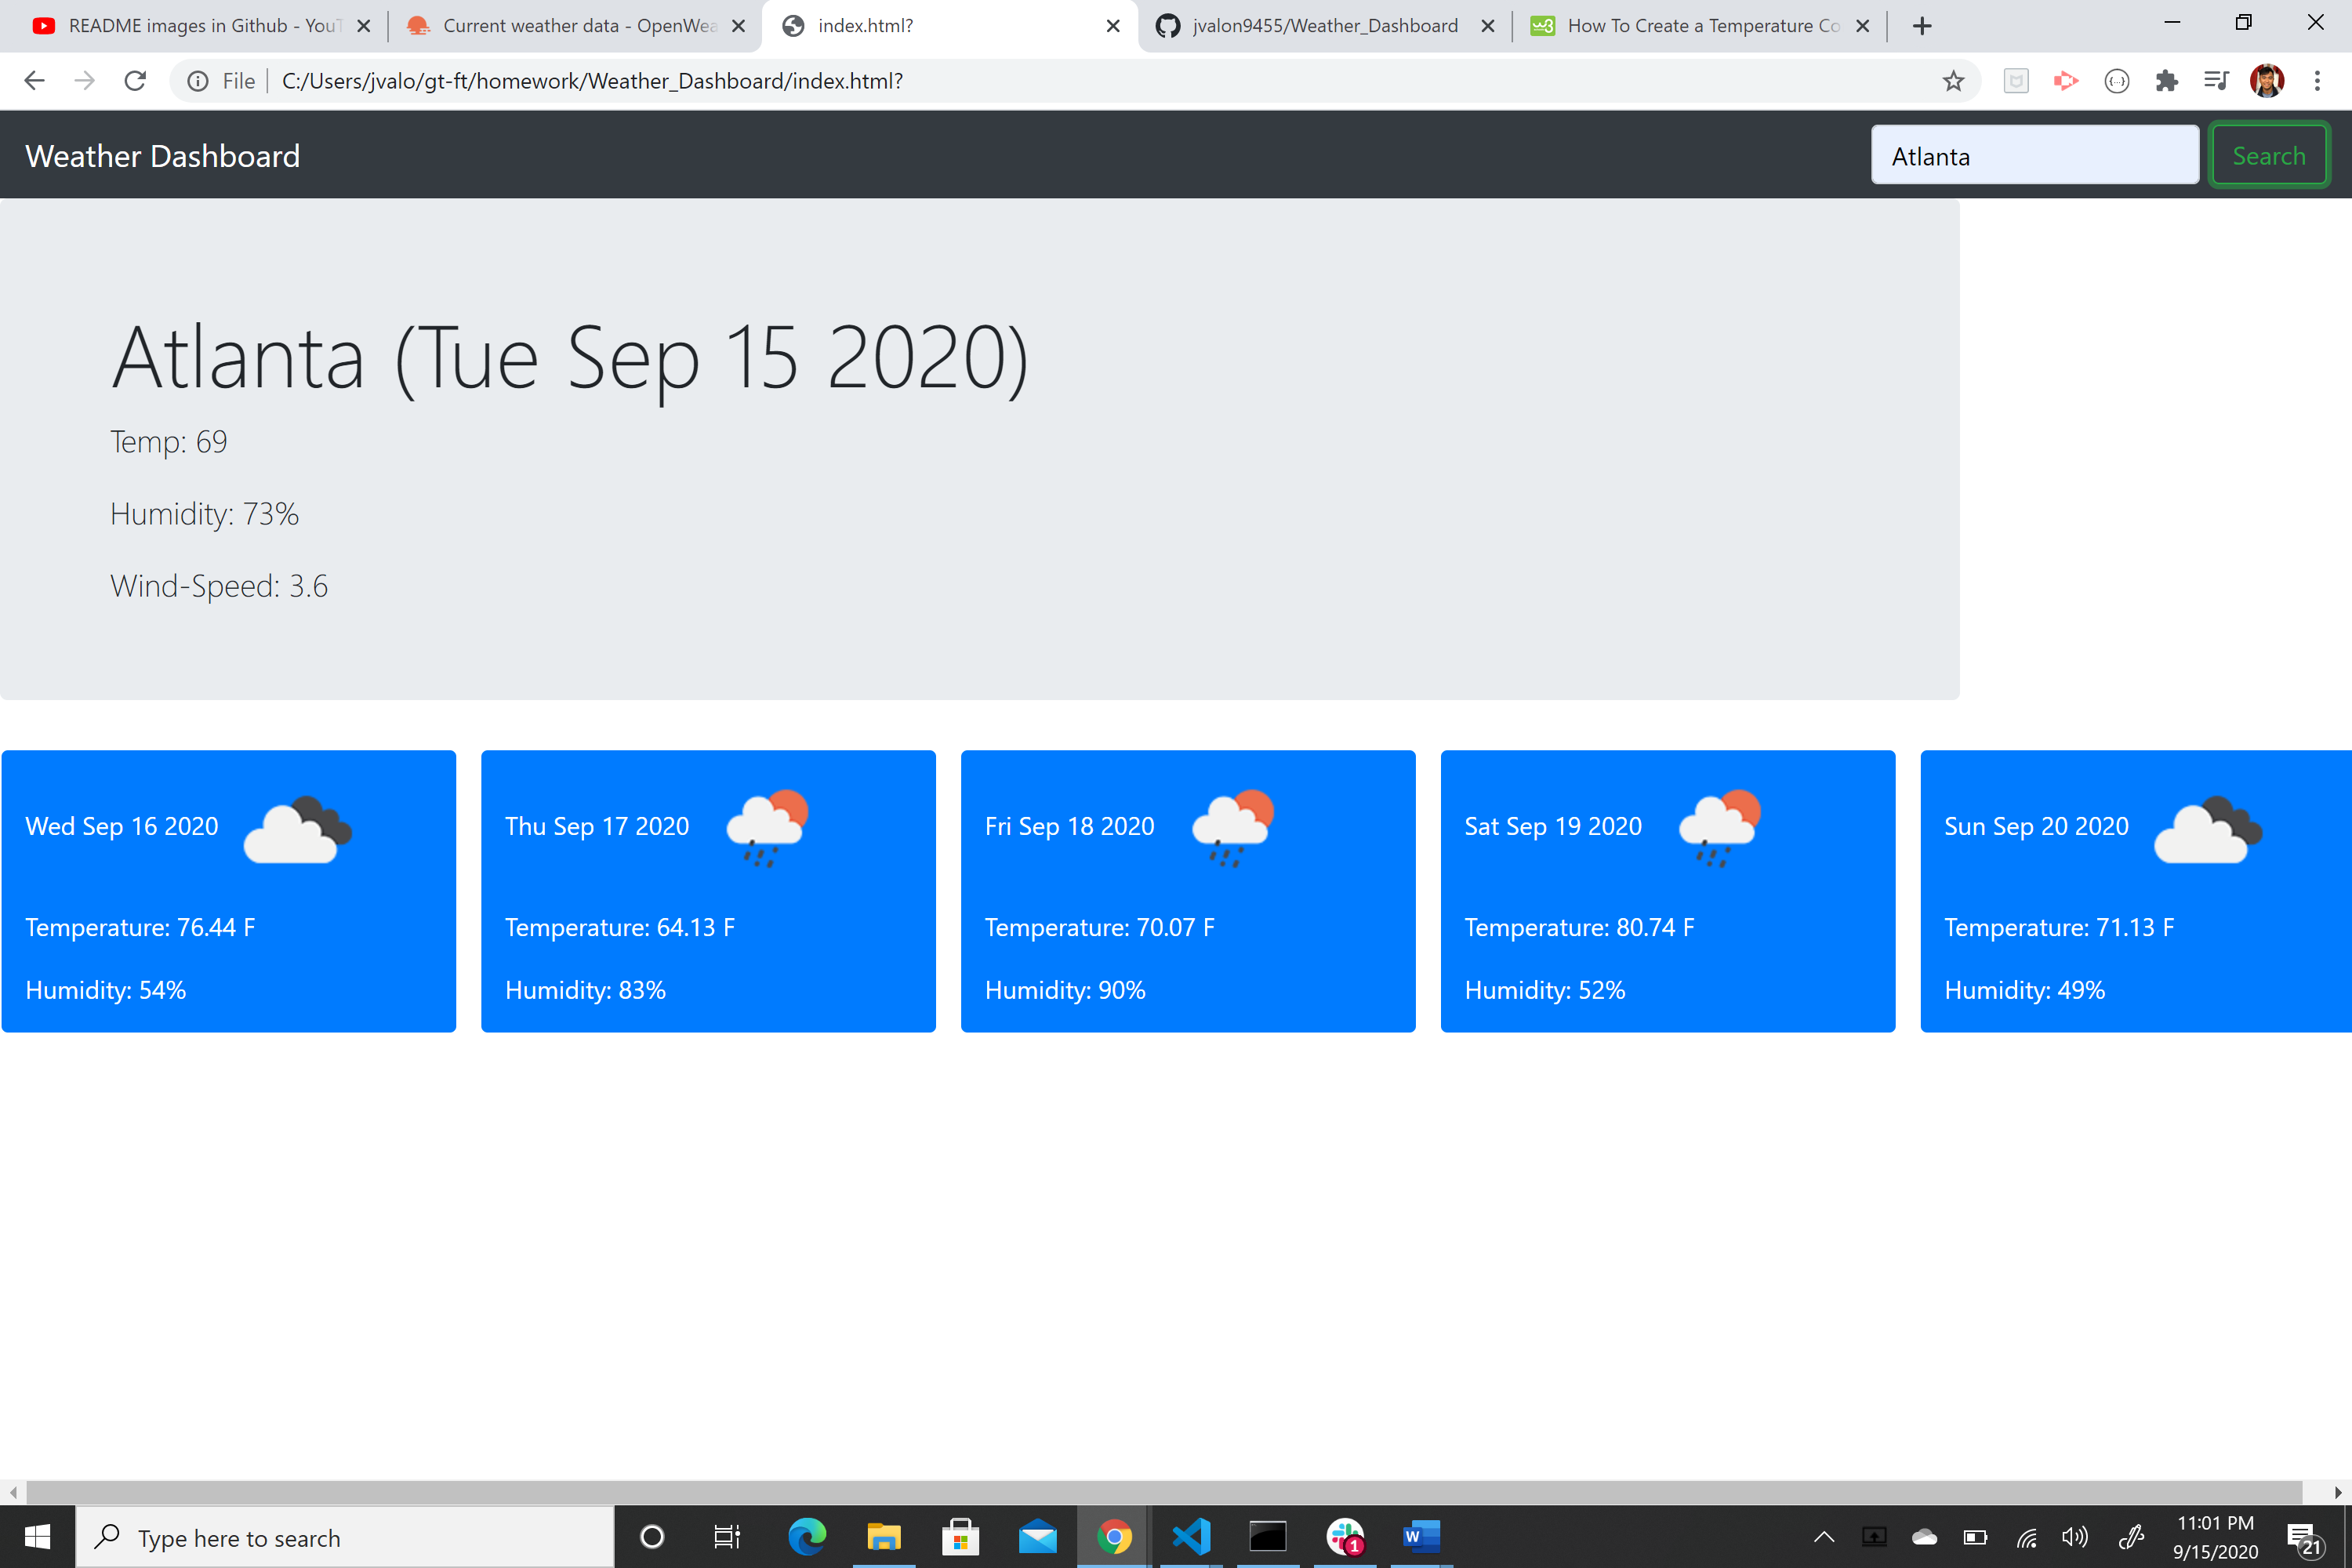Open the media playback controls icon
The width and height of the screenshot is (2352, 1568).
pos(2216,80)
